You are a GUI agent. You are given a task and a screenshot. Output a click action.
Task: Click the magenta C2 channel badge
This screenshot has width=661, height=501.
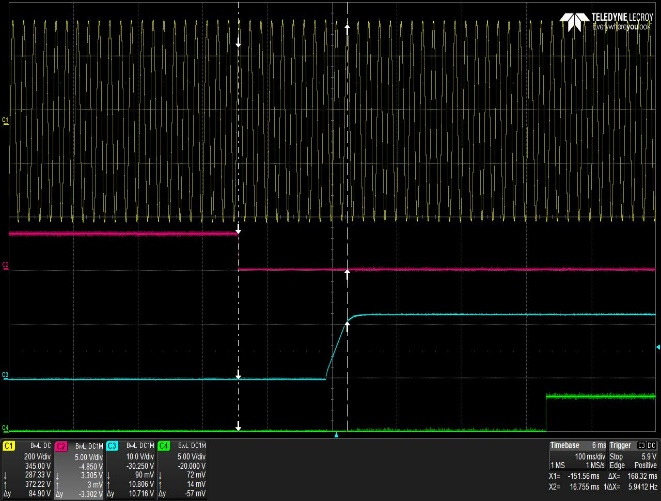pos(61,444)
